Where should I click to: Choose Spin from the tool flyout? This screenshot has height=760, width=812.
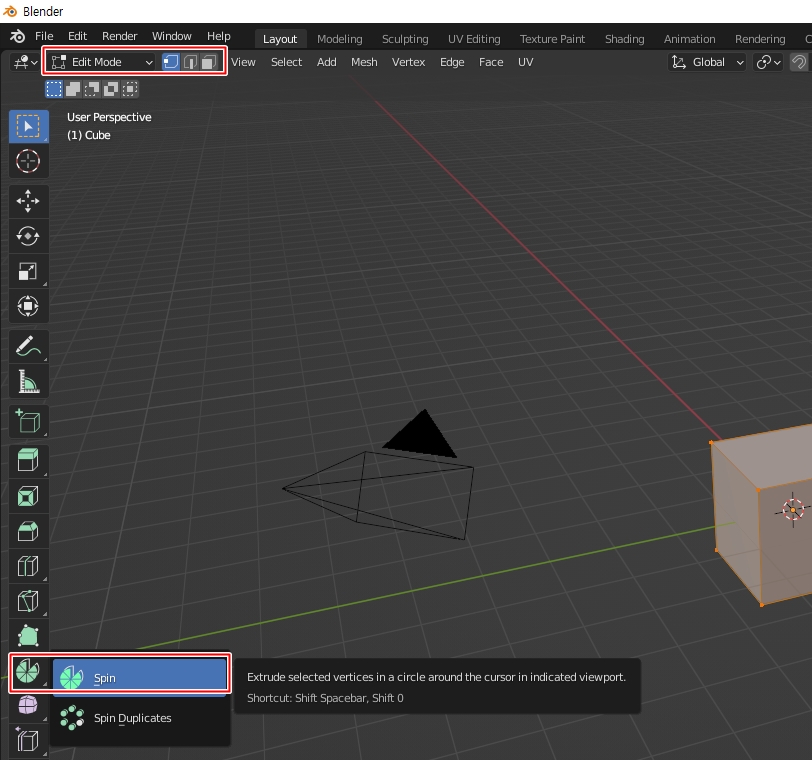(x=140, y=678)
